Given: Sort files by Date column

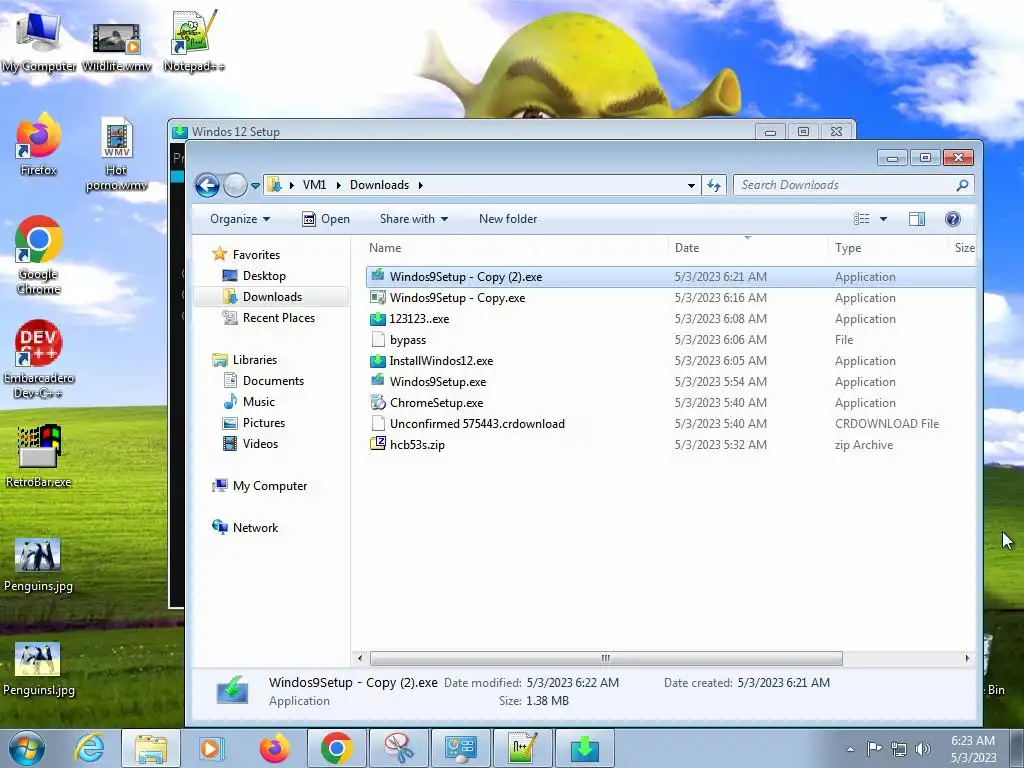Looking at the screenshot, I should coord(748,248).
